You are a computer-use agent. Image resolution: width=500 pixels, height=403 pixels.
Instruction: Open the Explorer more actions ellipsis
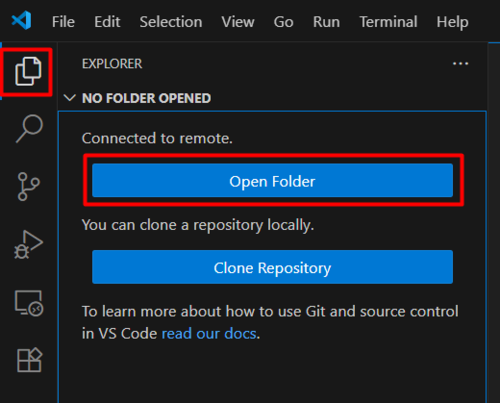click(460, 63)
